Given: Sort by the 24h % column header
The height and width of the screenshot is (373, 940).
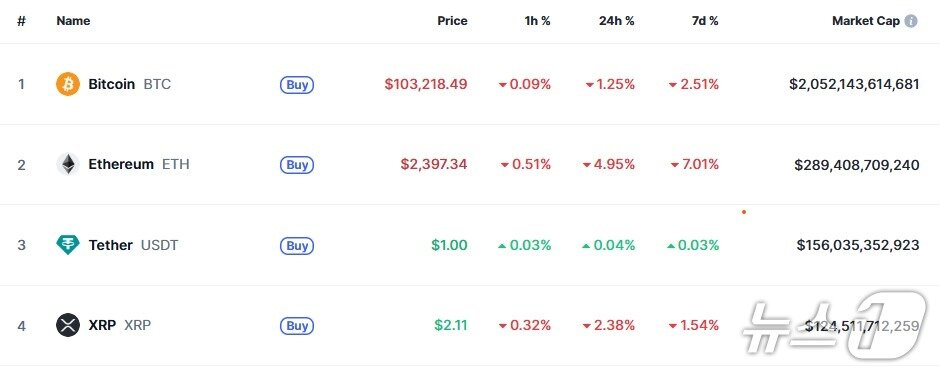Looking at the screenshot, I should tap(616, 20).
